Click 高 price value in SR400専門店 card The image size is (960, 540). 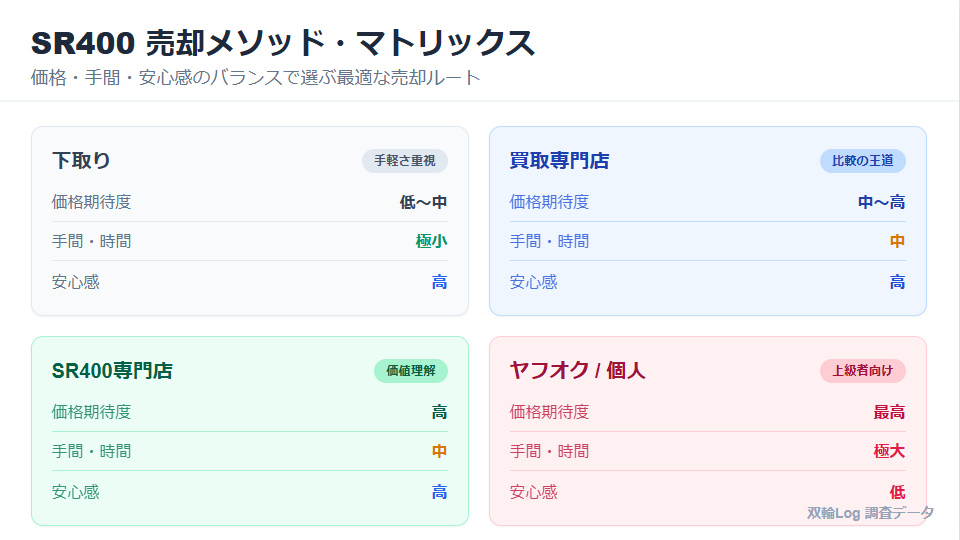[439, 412]
